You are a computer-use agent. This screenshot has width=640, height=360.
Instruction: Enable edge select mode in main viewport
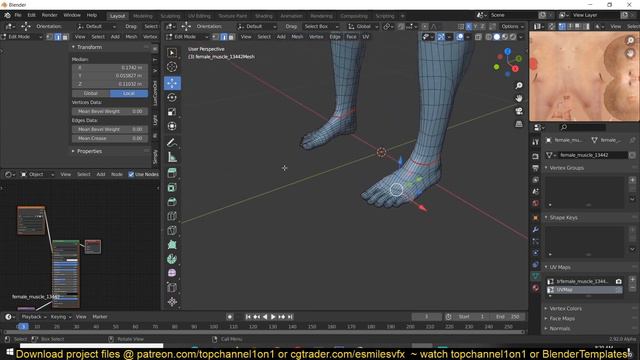(224, 37)
